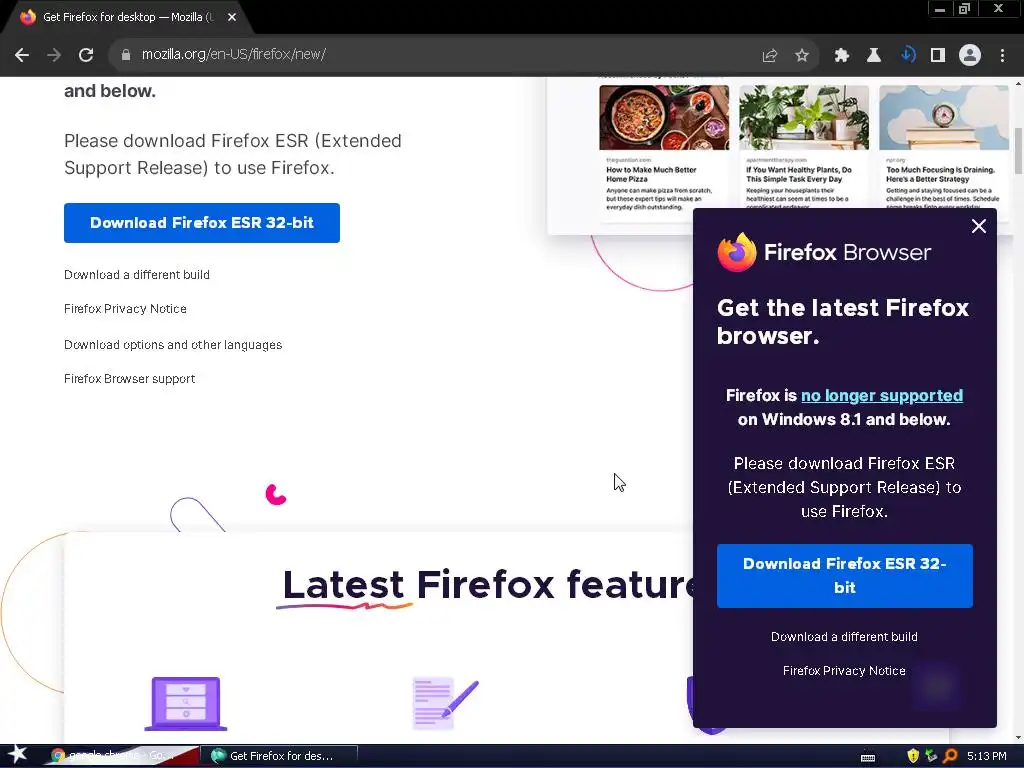Open the focusing strategy article thumbnail
The height and width of the screenshot is (768, 1024).
(944, 118)
